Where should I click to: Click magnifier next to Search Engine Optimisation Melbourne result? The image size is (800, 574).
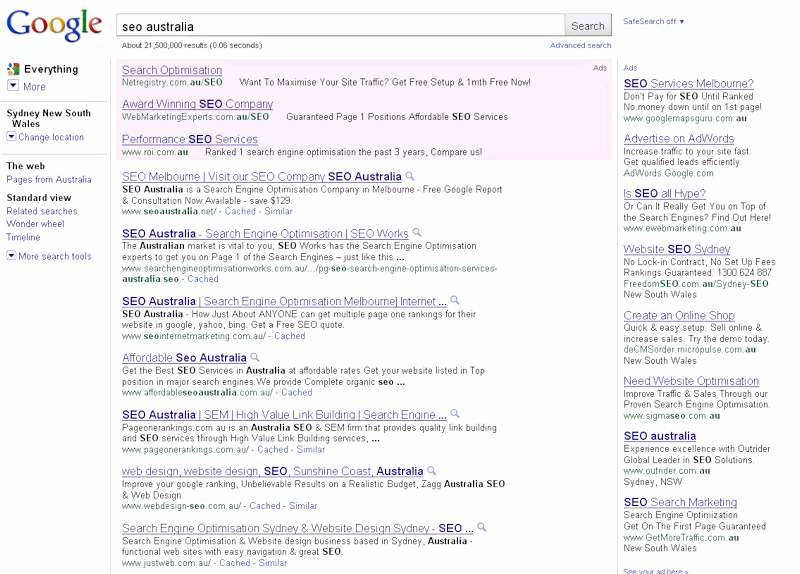[455, 301]
